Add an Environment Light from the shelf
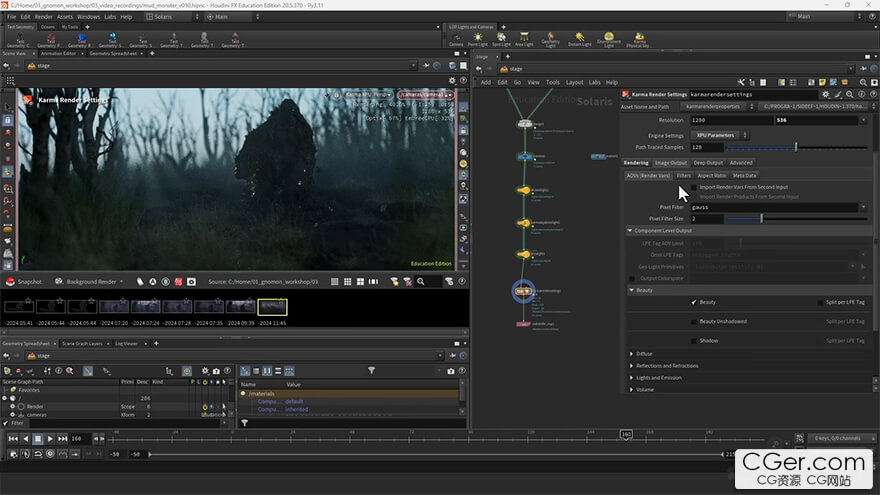The width and height of the screenshot is (880, 495). [x=609, y=39]
